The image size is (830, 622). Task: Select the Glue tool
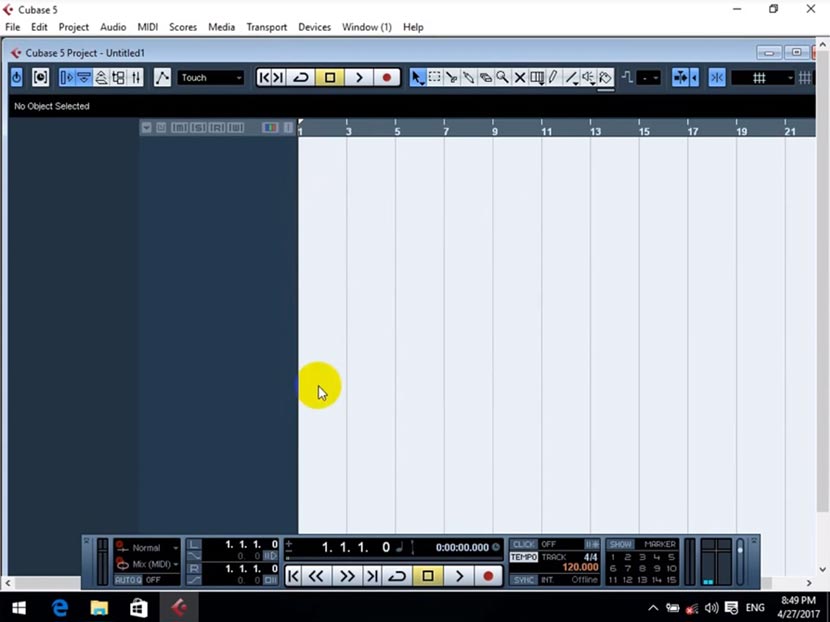click(468, 77)
